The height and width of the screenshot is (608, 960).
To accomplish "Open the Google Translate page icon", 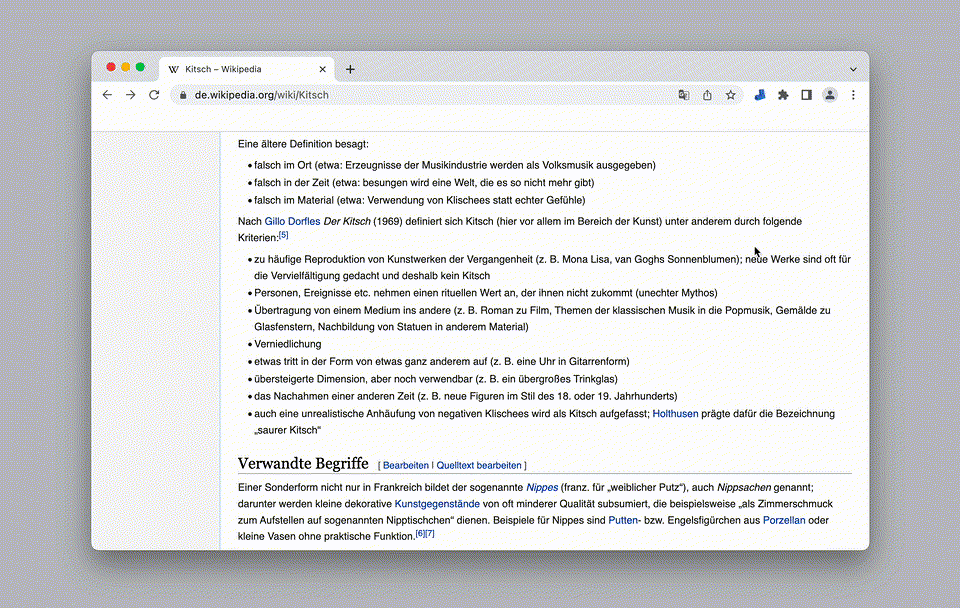I will (x=683, y=95).
